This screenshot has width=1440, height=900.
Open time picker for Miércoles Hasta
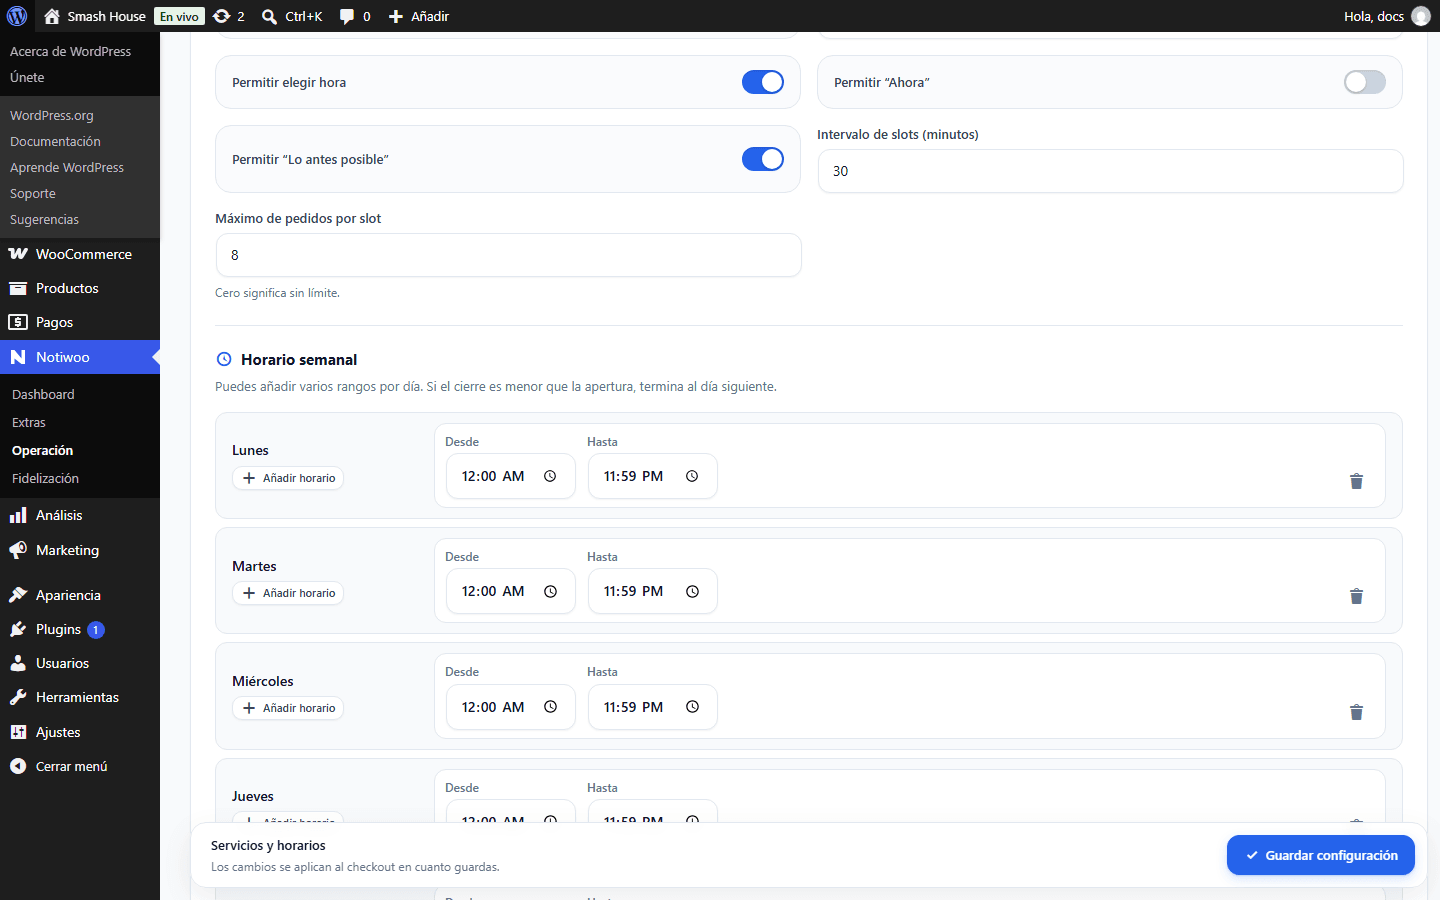(692, 707)
